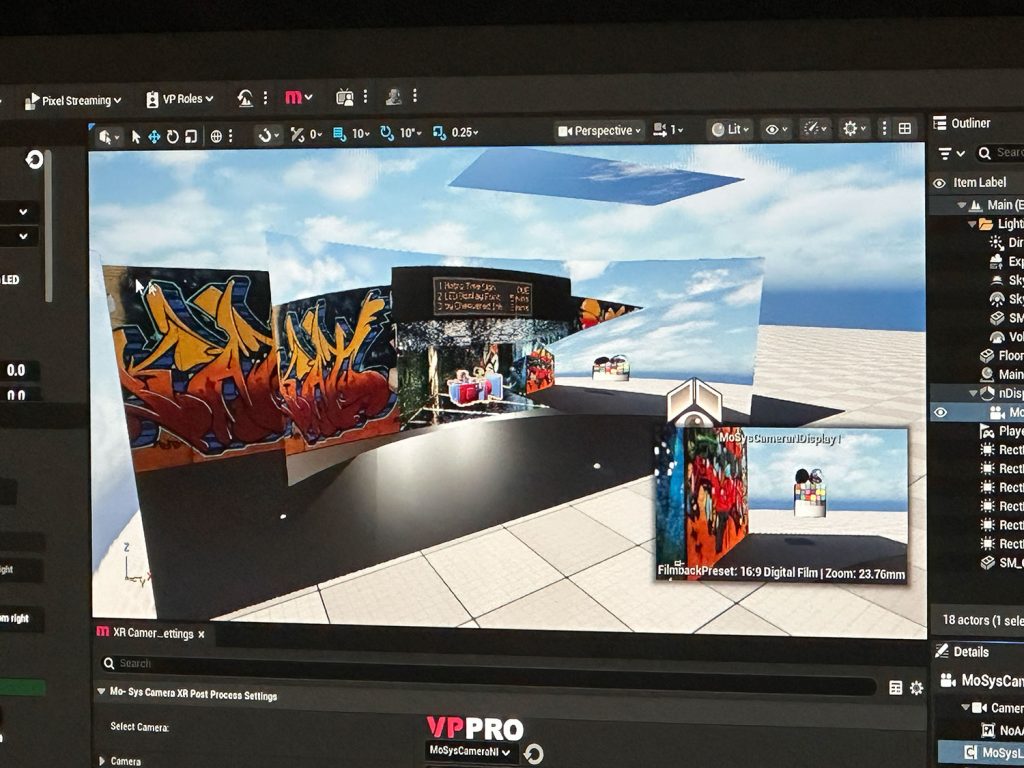Screen dimensions: 1024x768
Task: Toggle surface snapping magnet icon
Action: click(266, 134)
